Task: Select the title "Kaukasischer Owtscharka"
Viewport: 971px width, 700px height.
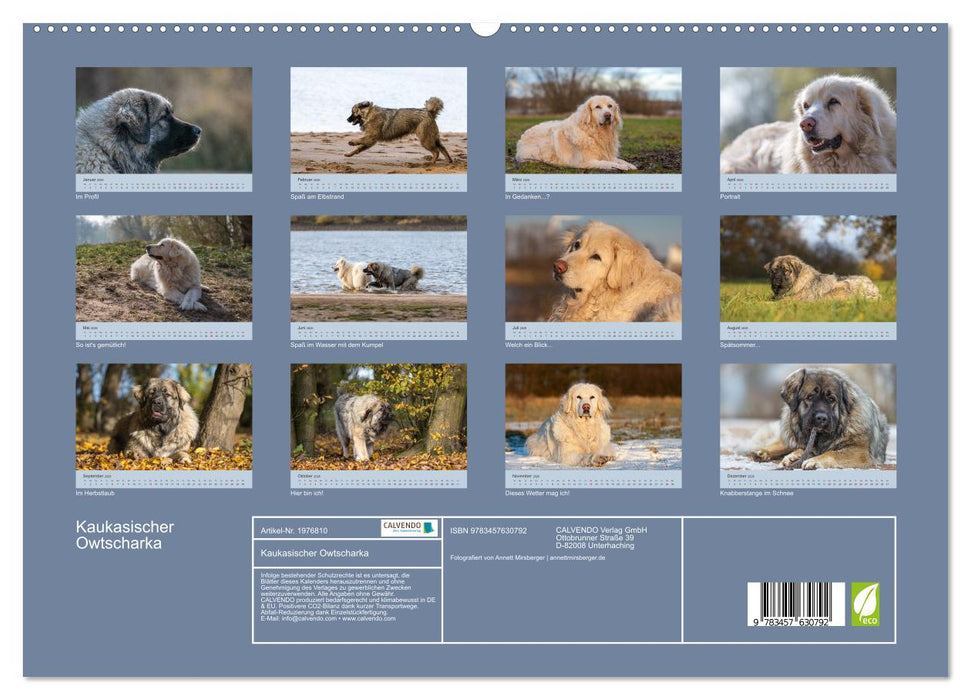Action: point(314,555)
